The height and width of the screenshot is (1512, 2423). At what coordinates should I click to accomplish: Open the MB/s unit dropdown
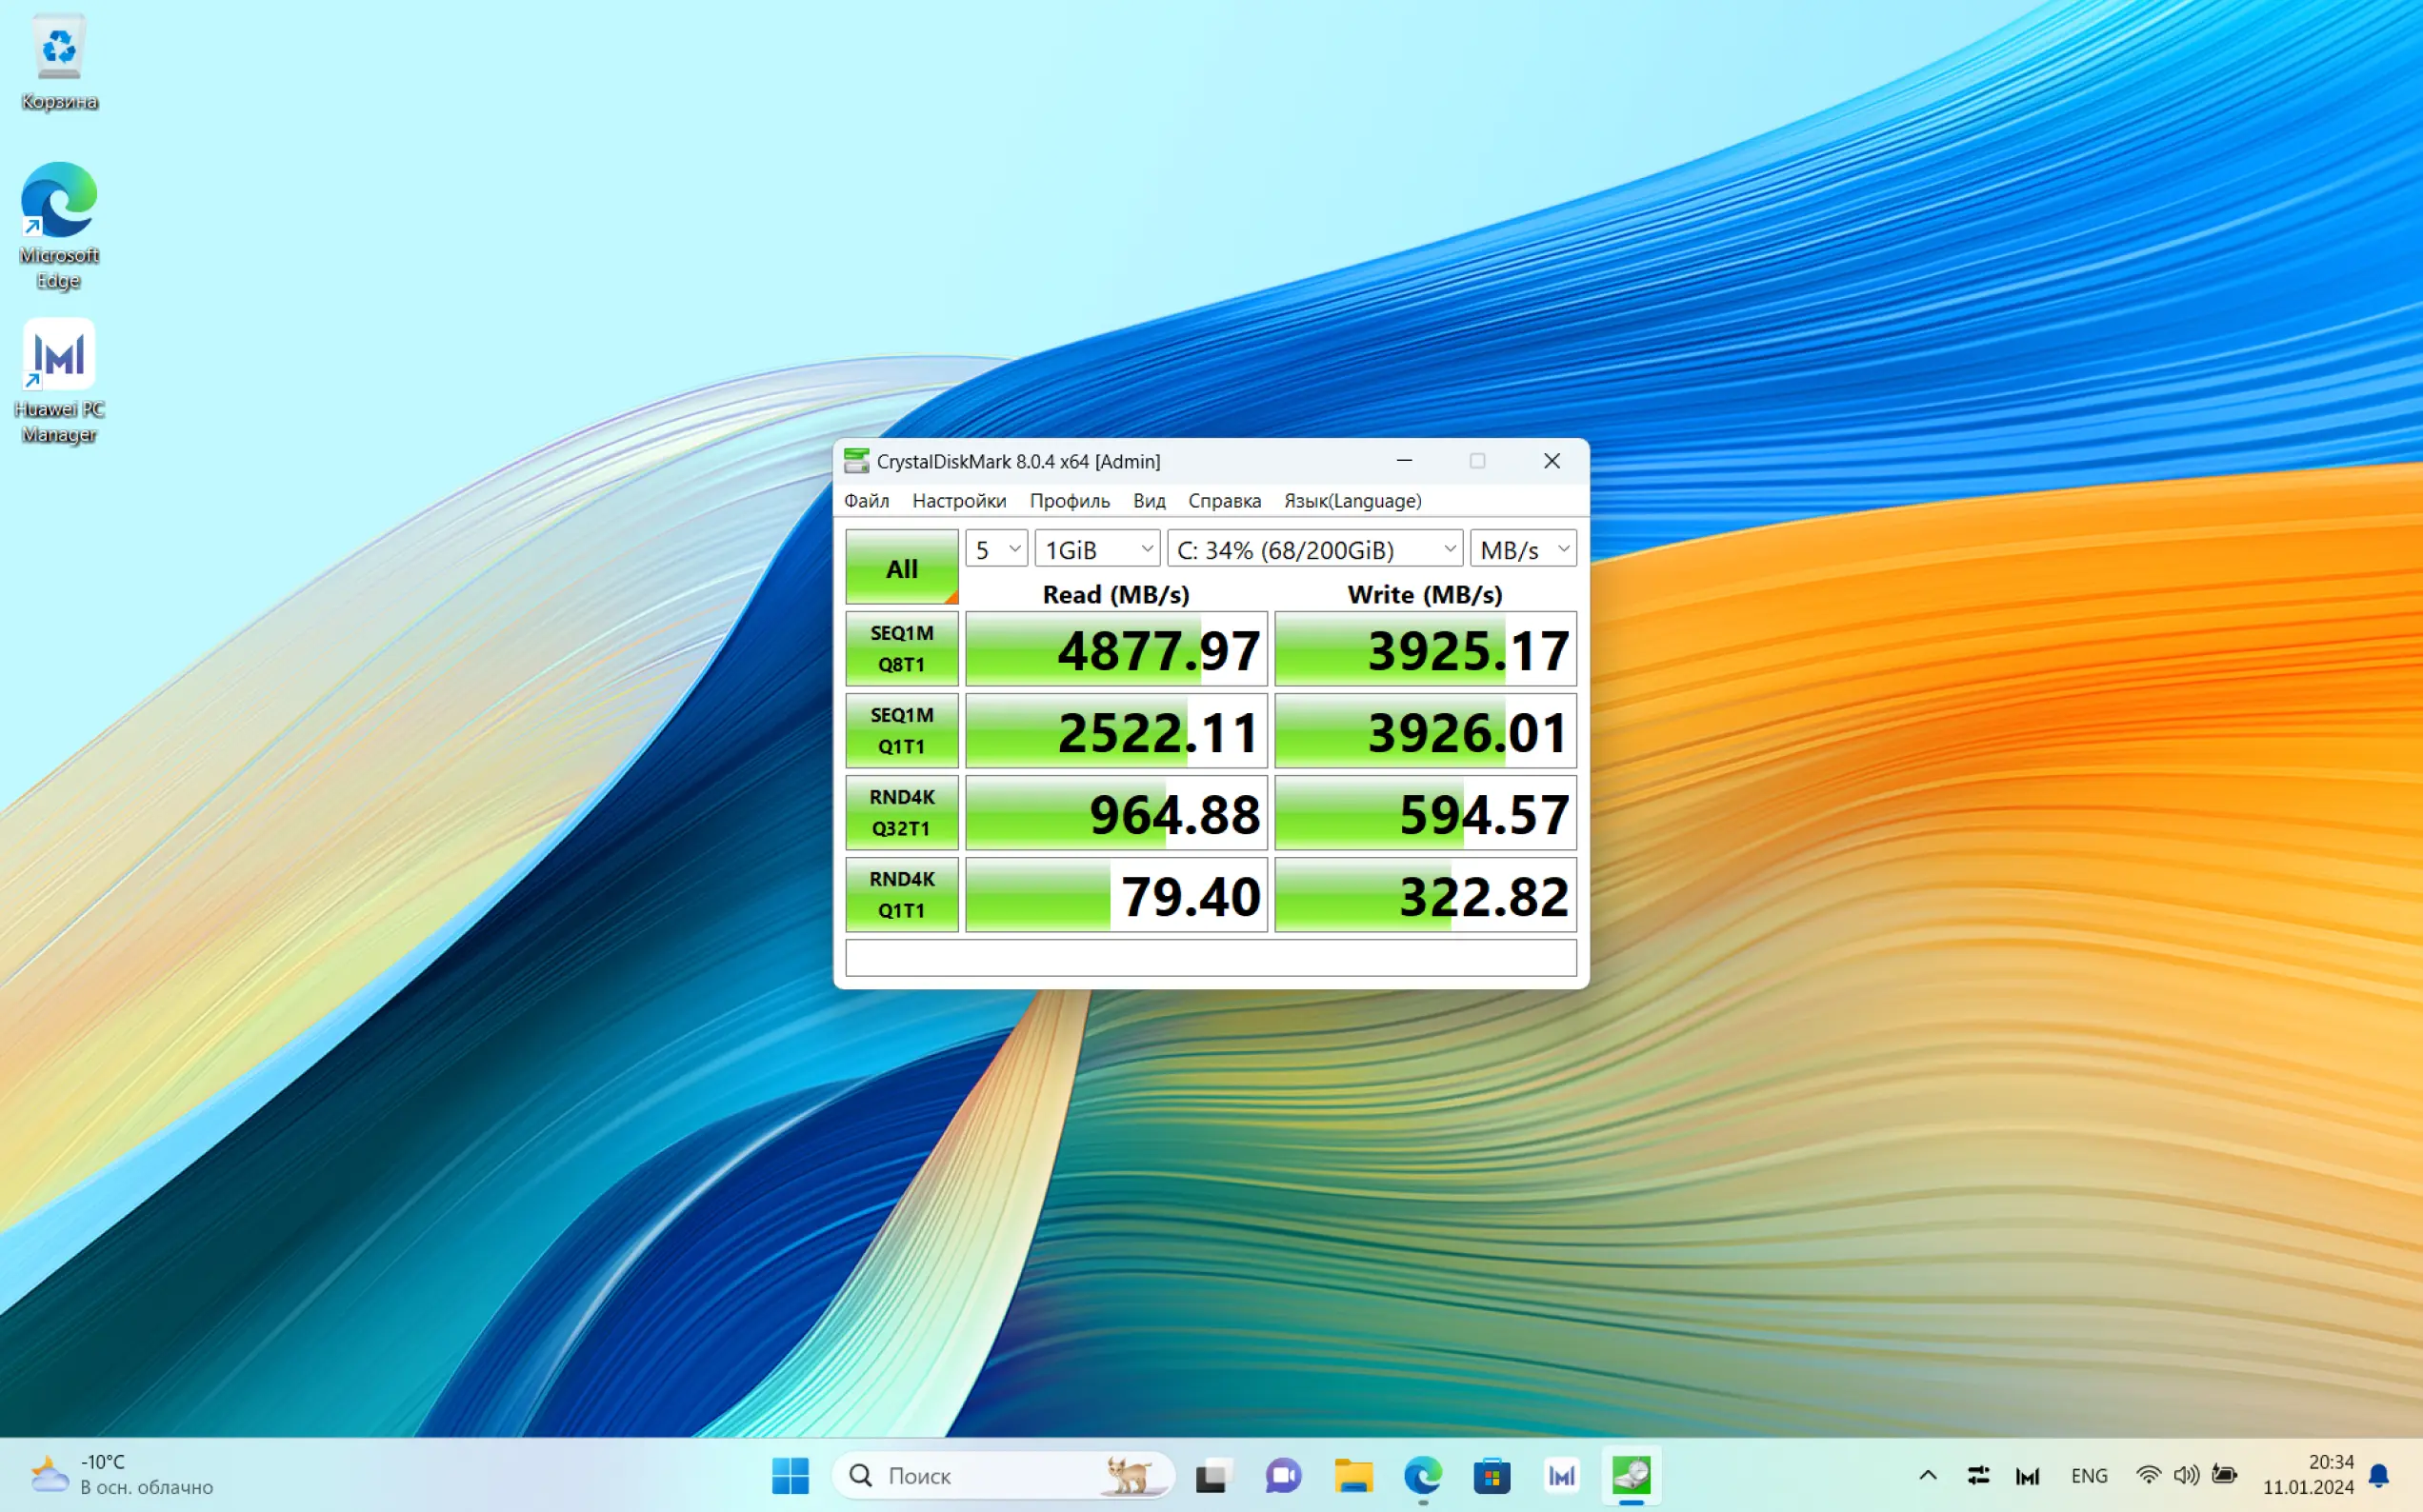(1523, 549)
